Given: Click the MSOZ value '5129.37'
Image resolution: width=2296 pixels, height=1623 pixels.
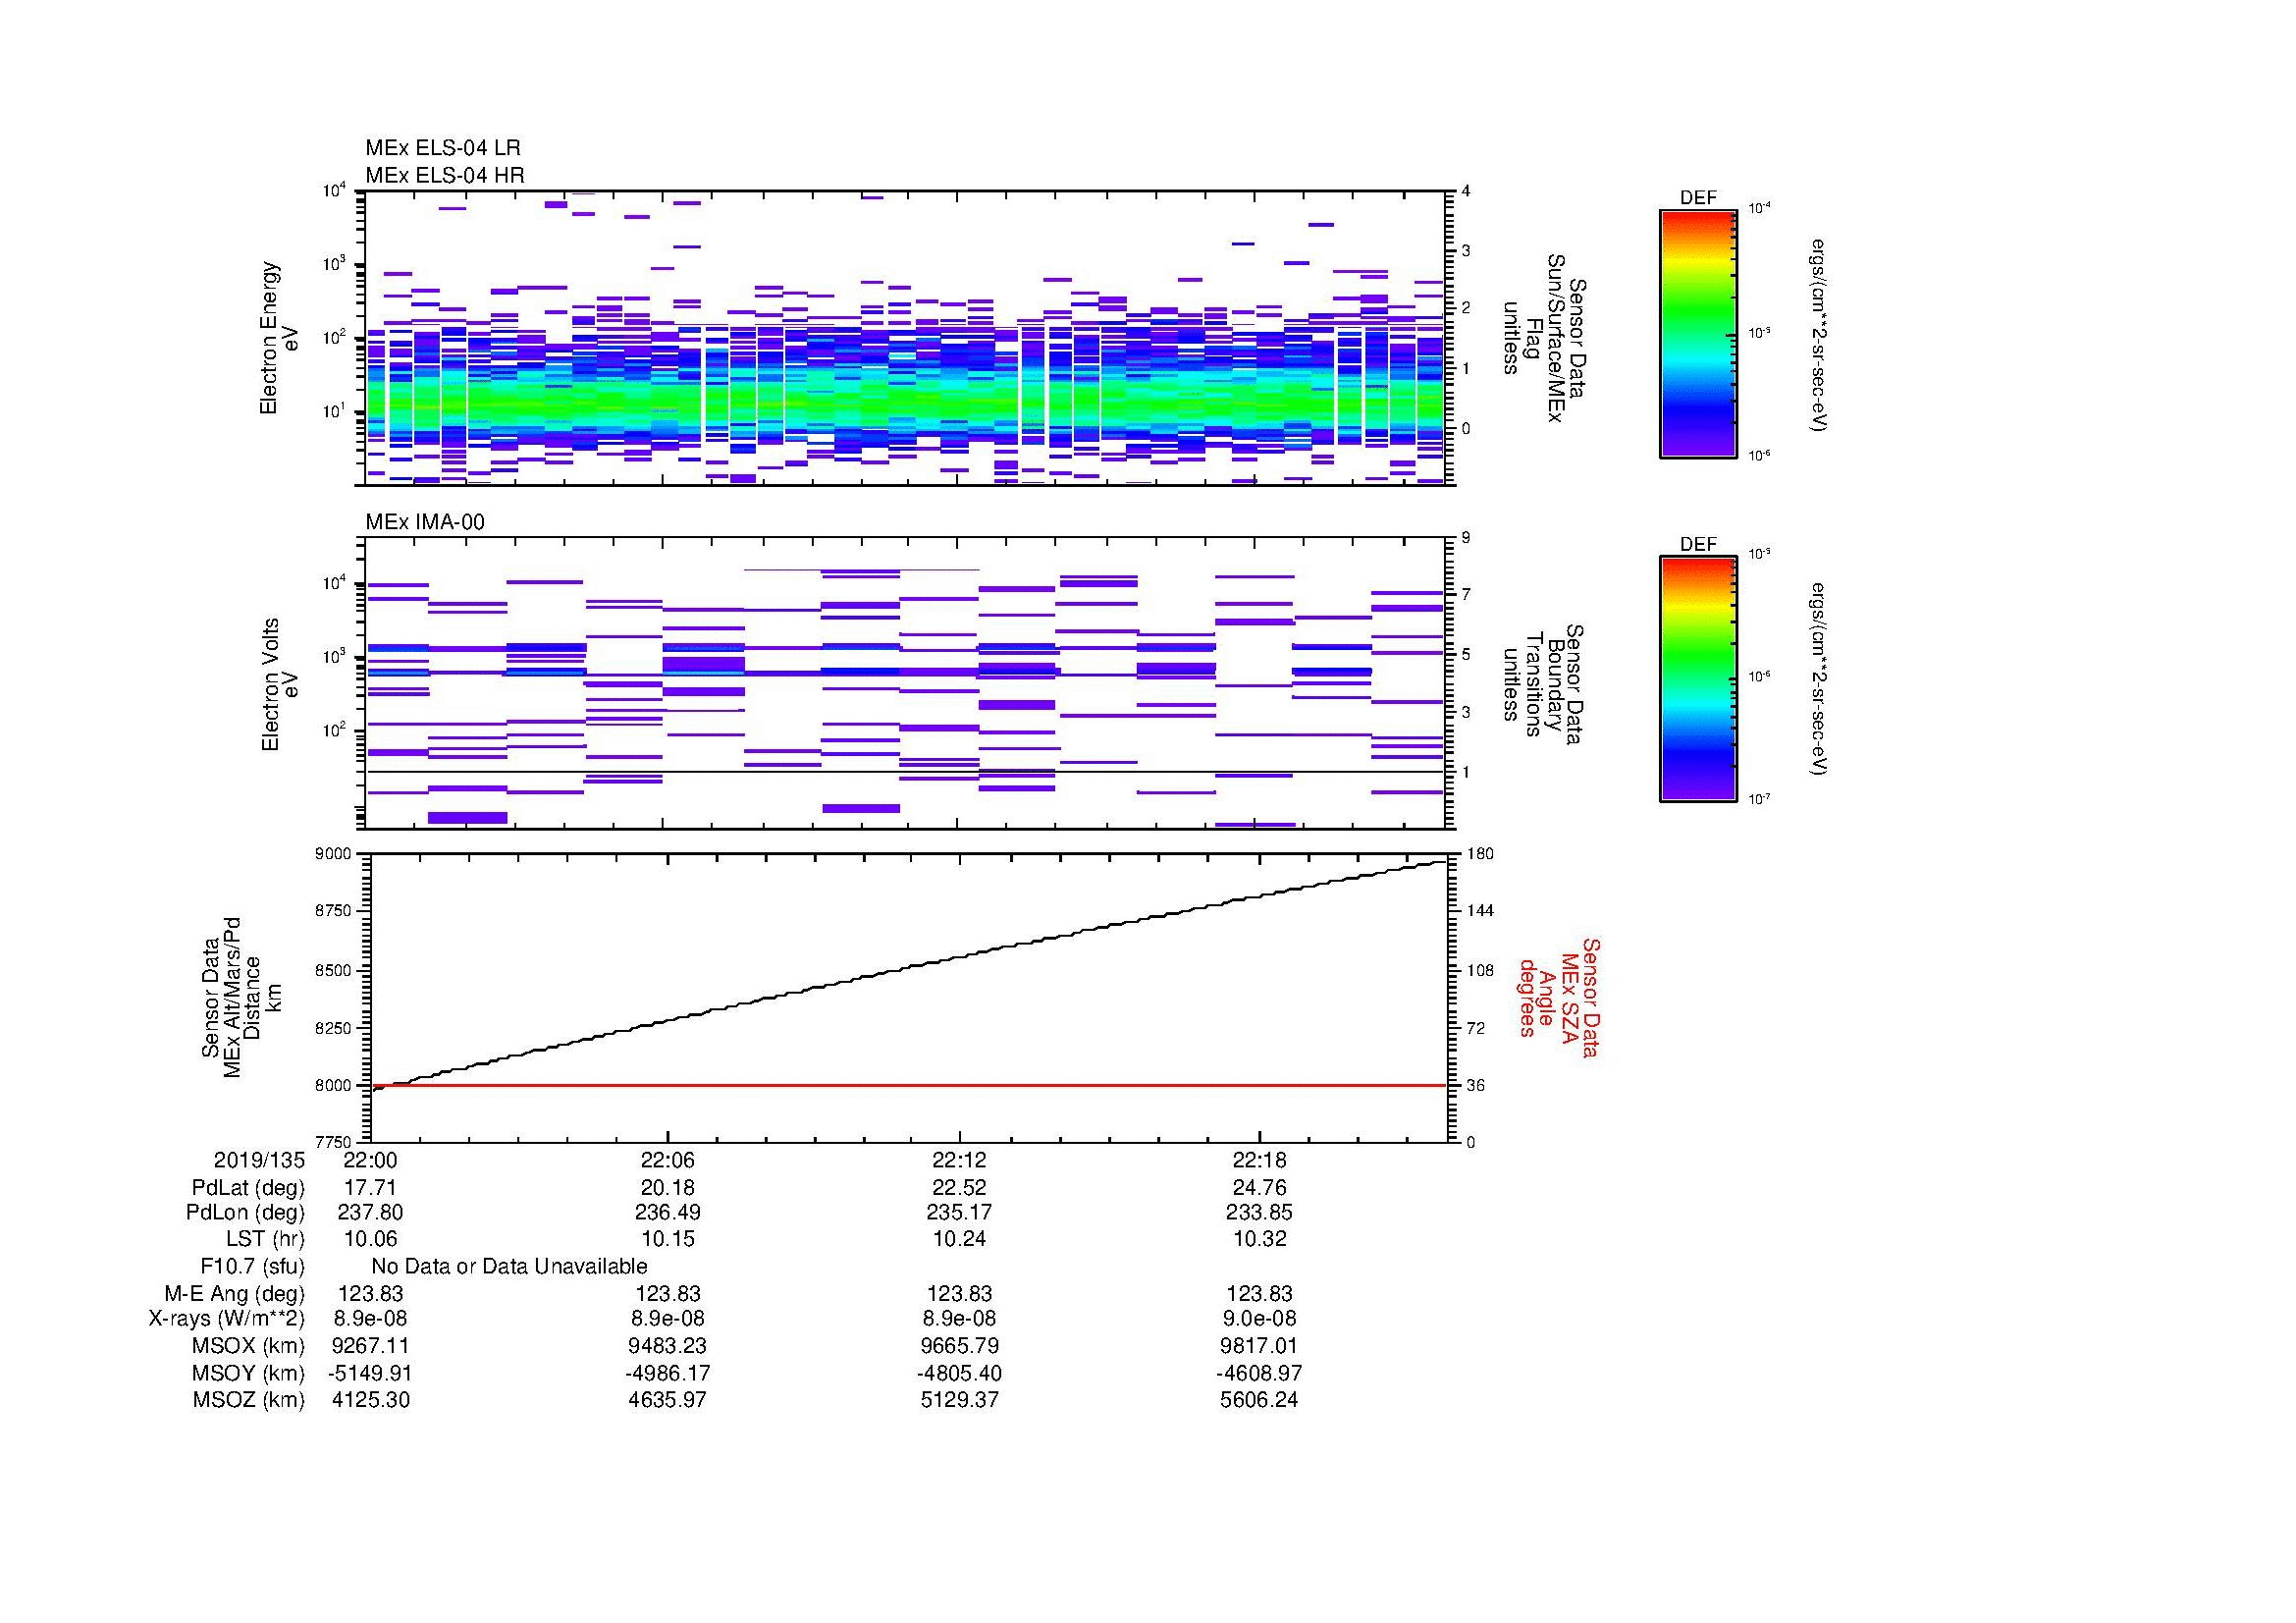Looking at the screenshot, I should [959, 1400].
